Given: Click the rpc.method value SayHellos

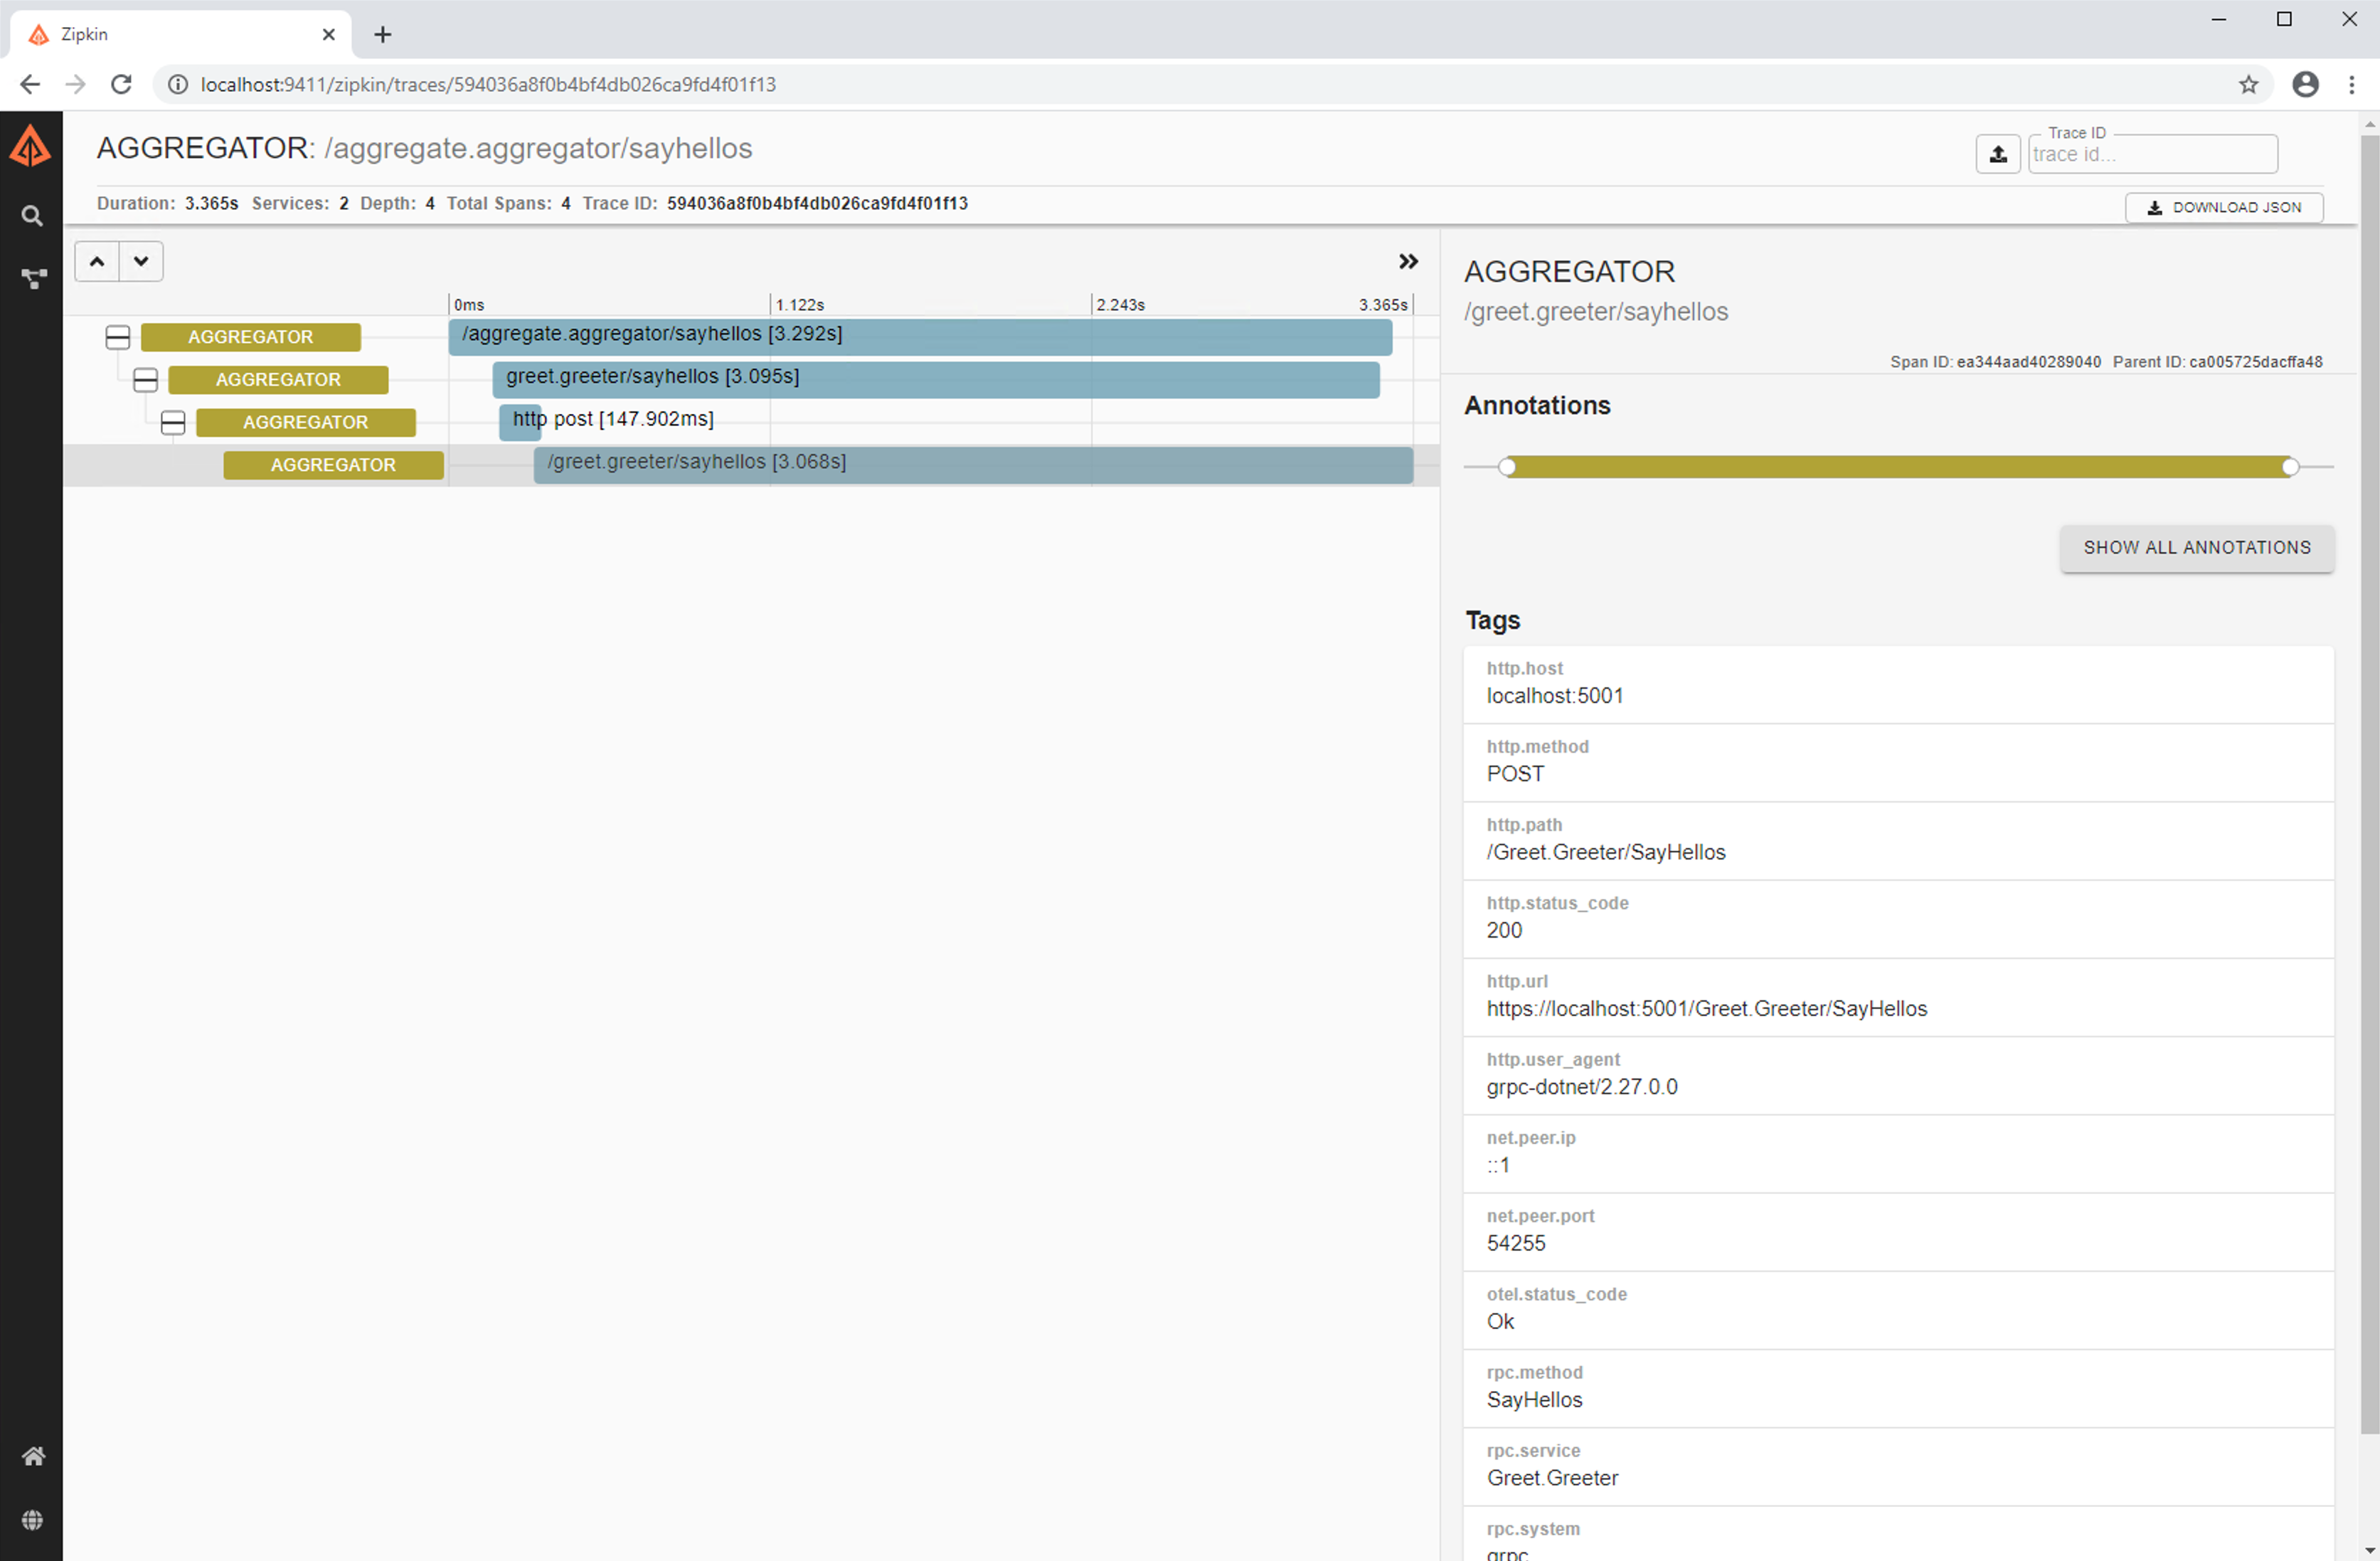Looking at the screenshot, I should point(1534,1400).
